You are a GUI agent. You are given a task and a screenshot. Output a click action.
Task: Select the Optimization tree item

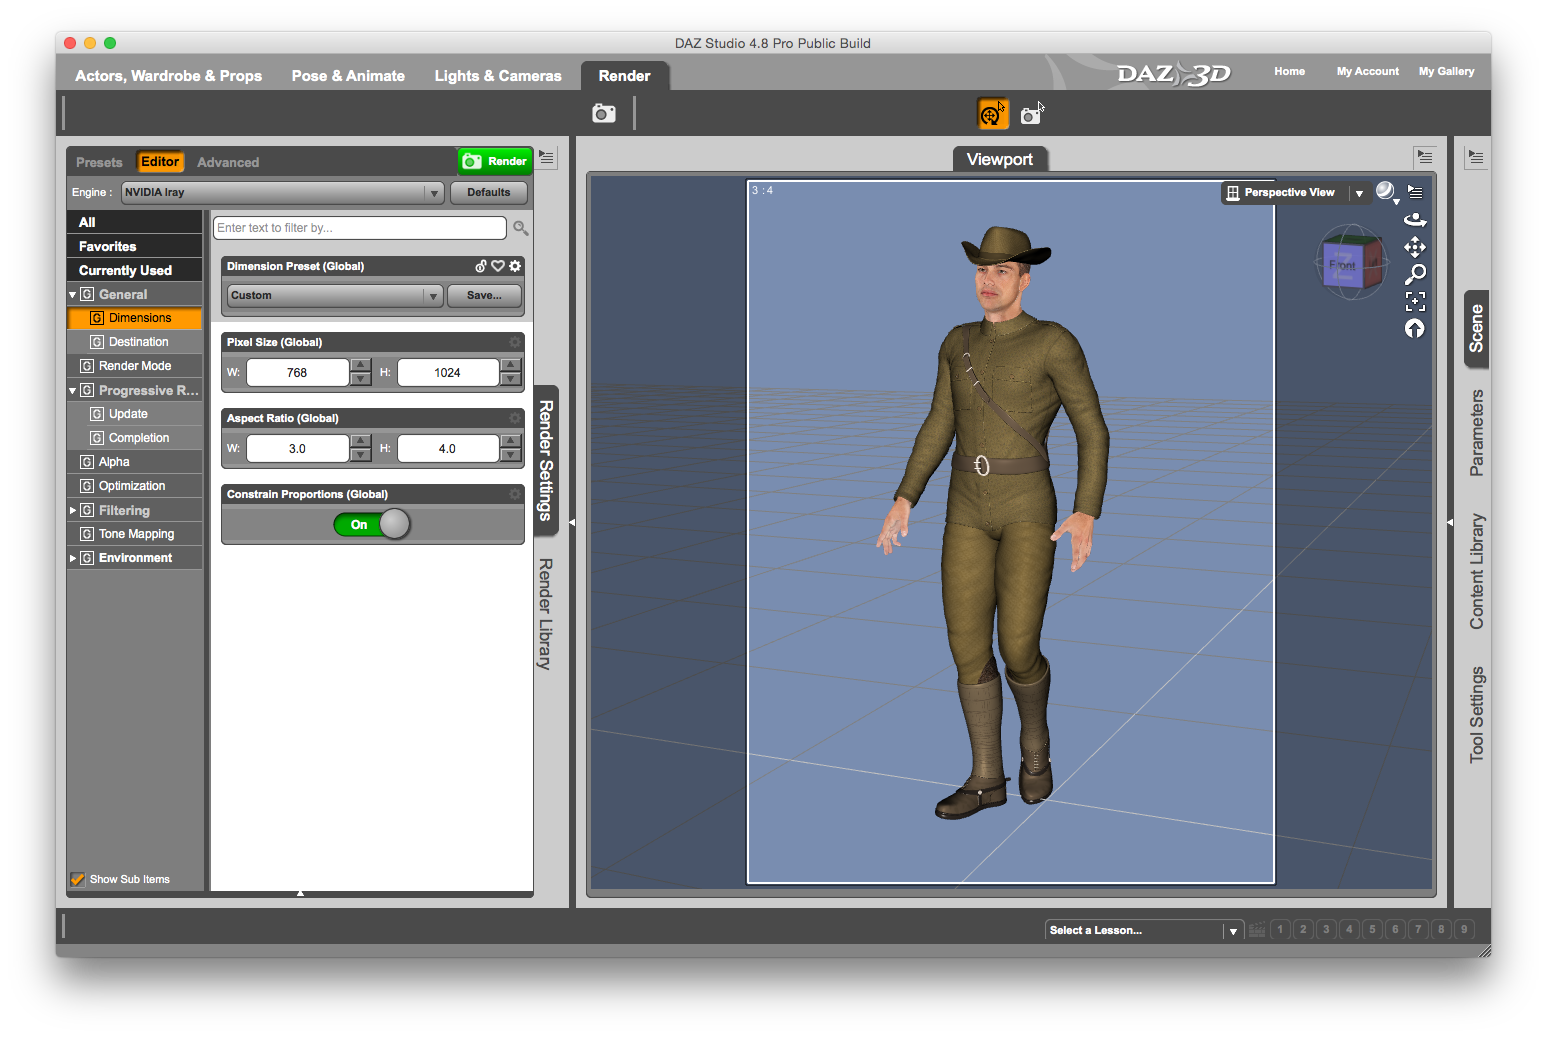[x=134, y=486]
